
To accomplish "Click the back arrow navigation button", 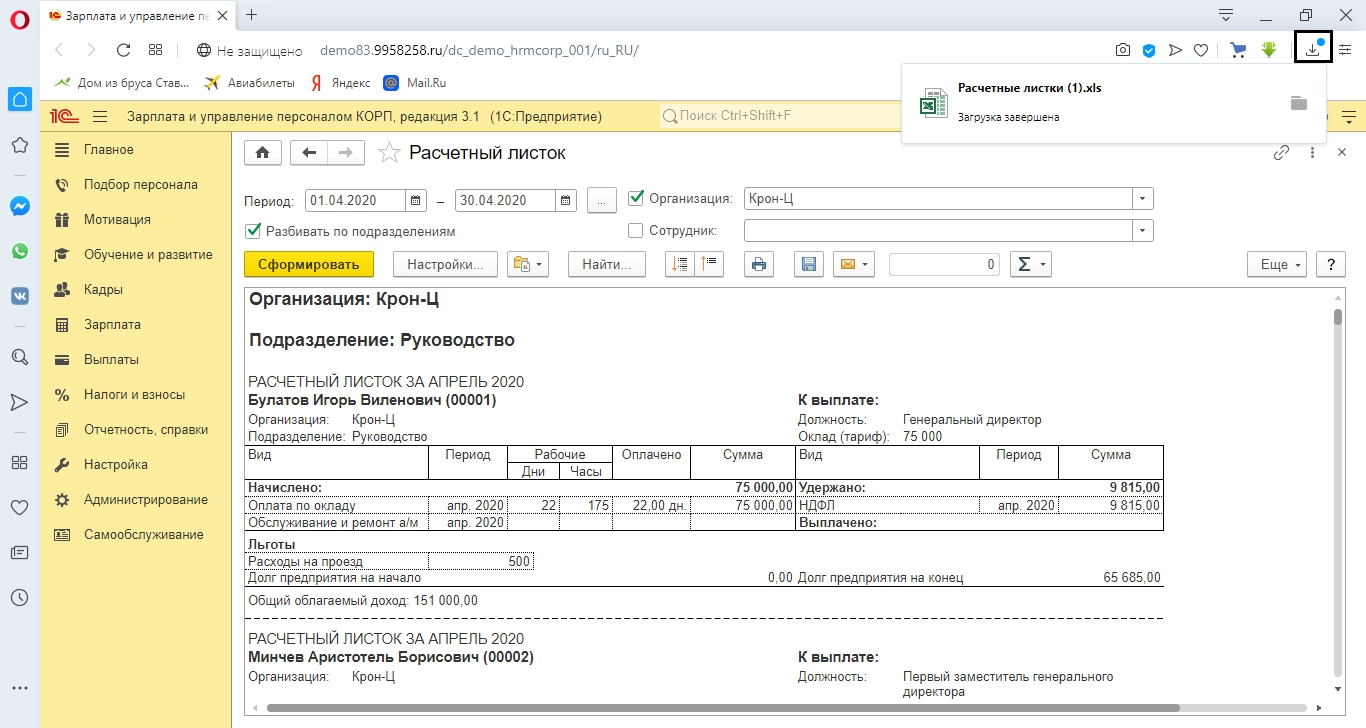I will [x=309, y=153].
